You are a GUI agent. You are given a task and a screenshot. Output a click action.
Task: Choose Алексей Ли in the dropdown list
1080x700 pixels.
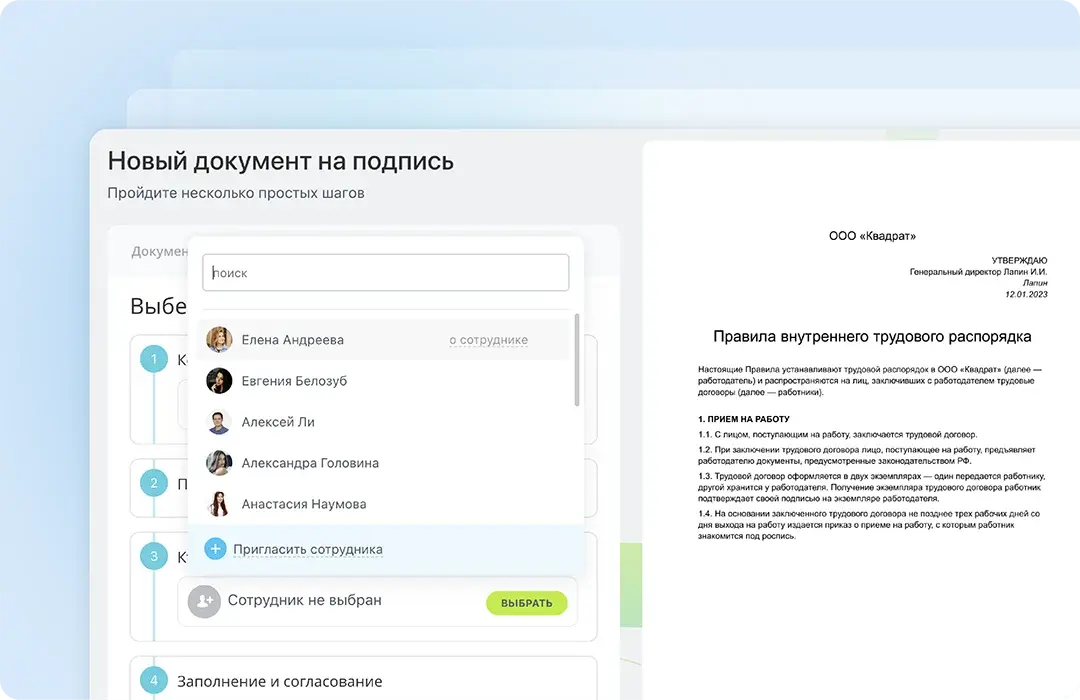(x=384, y=422)
